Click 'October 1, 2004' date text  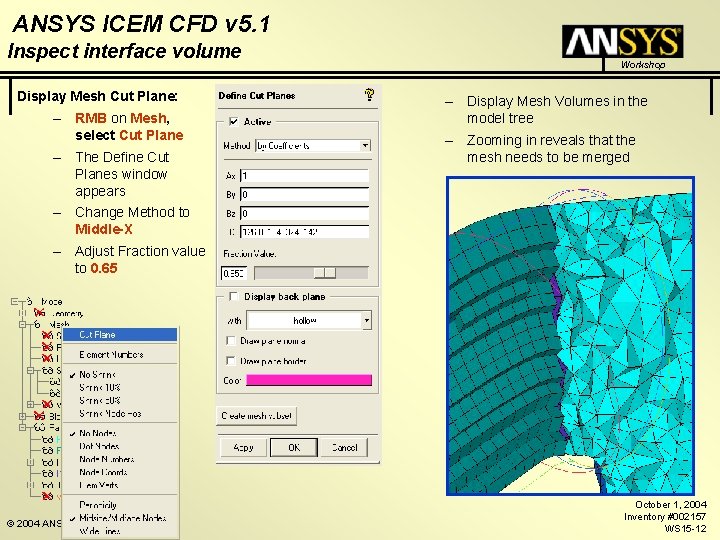tap(671, 504)
